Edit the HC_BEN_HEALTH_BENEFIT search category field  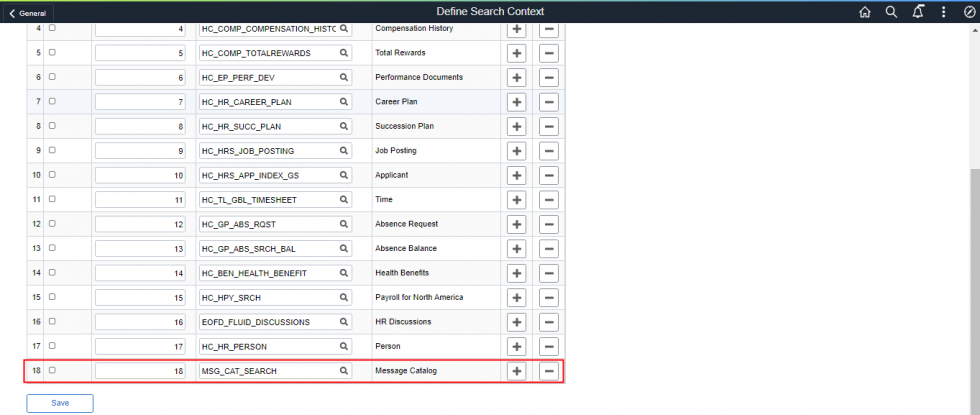pyautogui.click(x=275, y=273)
